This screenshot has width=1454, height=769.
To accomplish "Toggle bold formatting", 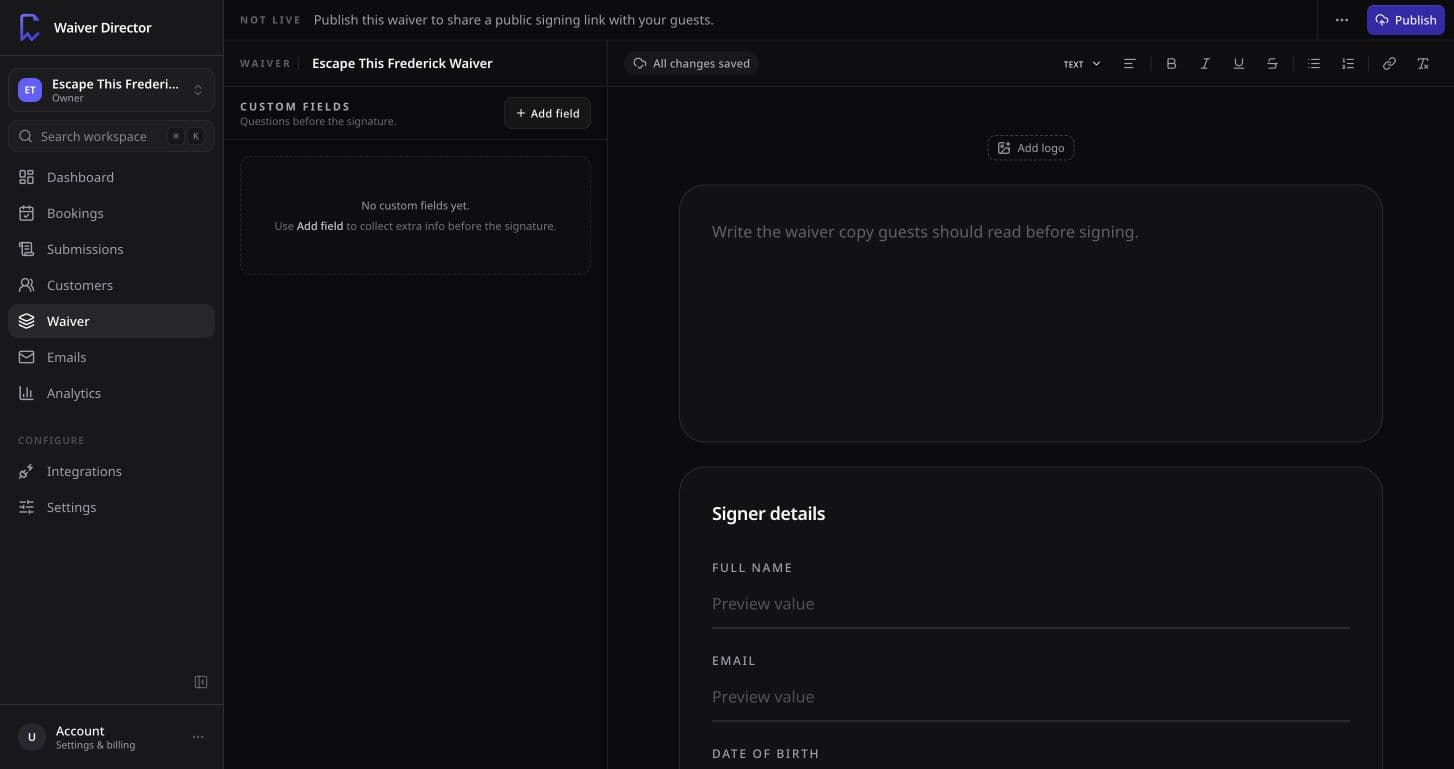I will [x=1171, y=63].
